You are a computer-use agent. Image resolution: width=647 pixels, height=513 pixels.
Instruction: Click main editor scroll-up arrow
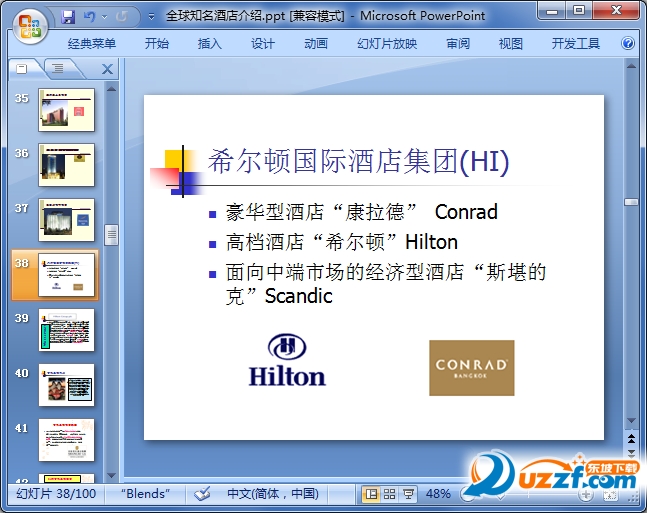tap(631, 66)
